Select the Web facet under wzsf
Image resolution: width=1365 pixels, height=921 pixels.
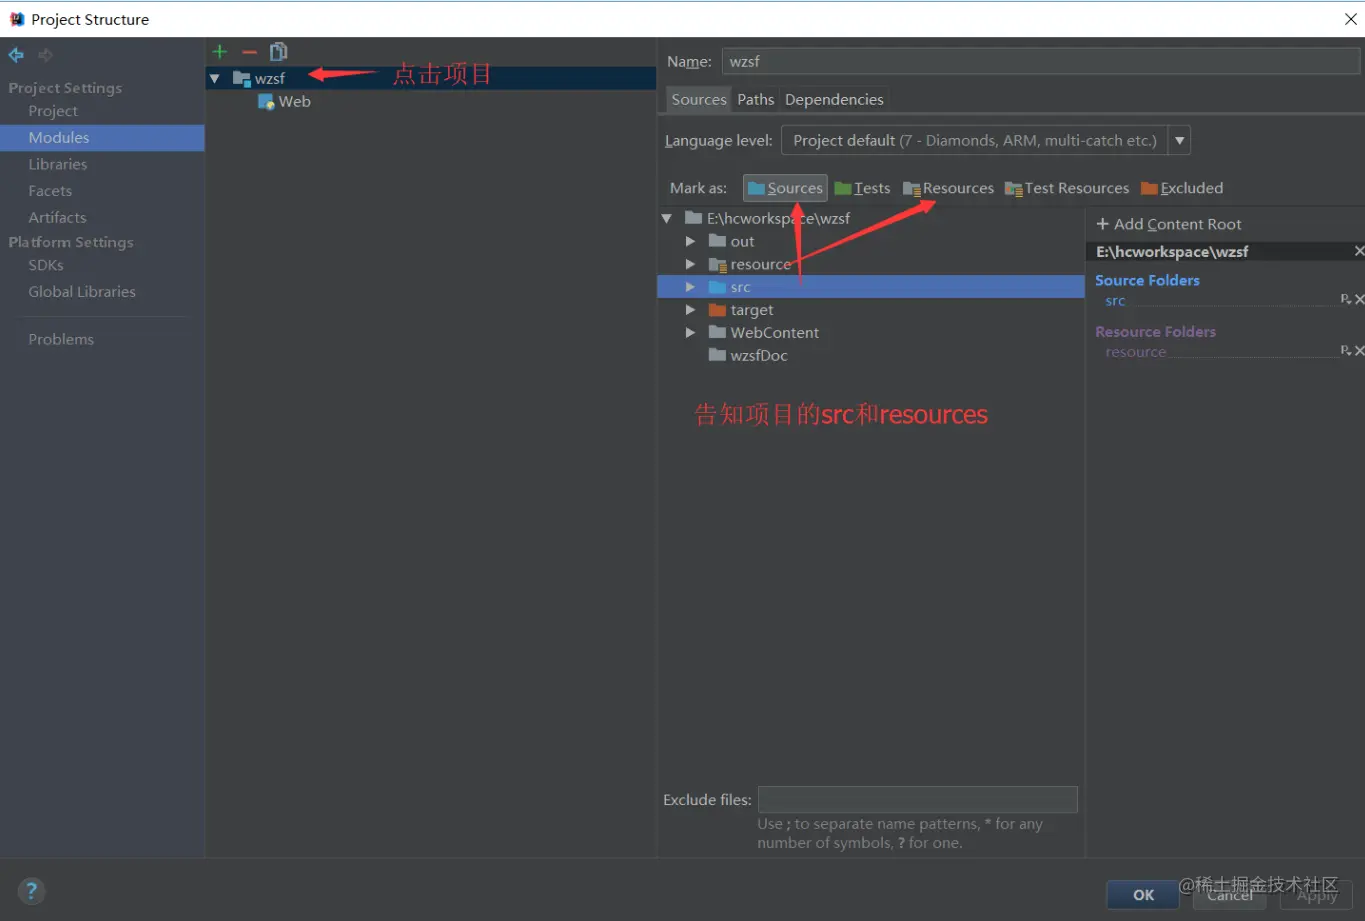(284, 101)
